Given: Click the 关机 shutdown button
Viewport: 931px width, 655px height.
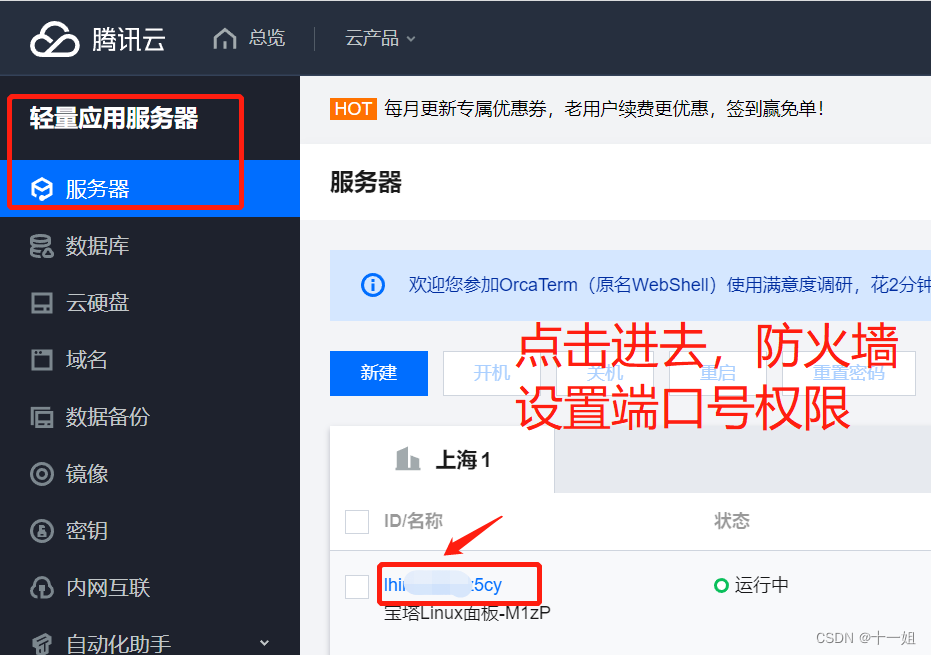Looking at the screenshot, I should click(x=604, y=373).
